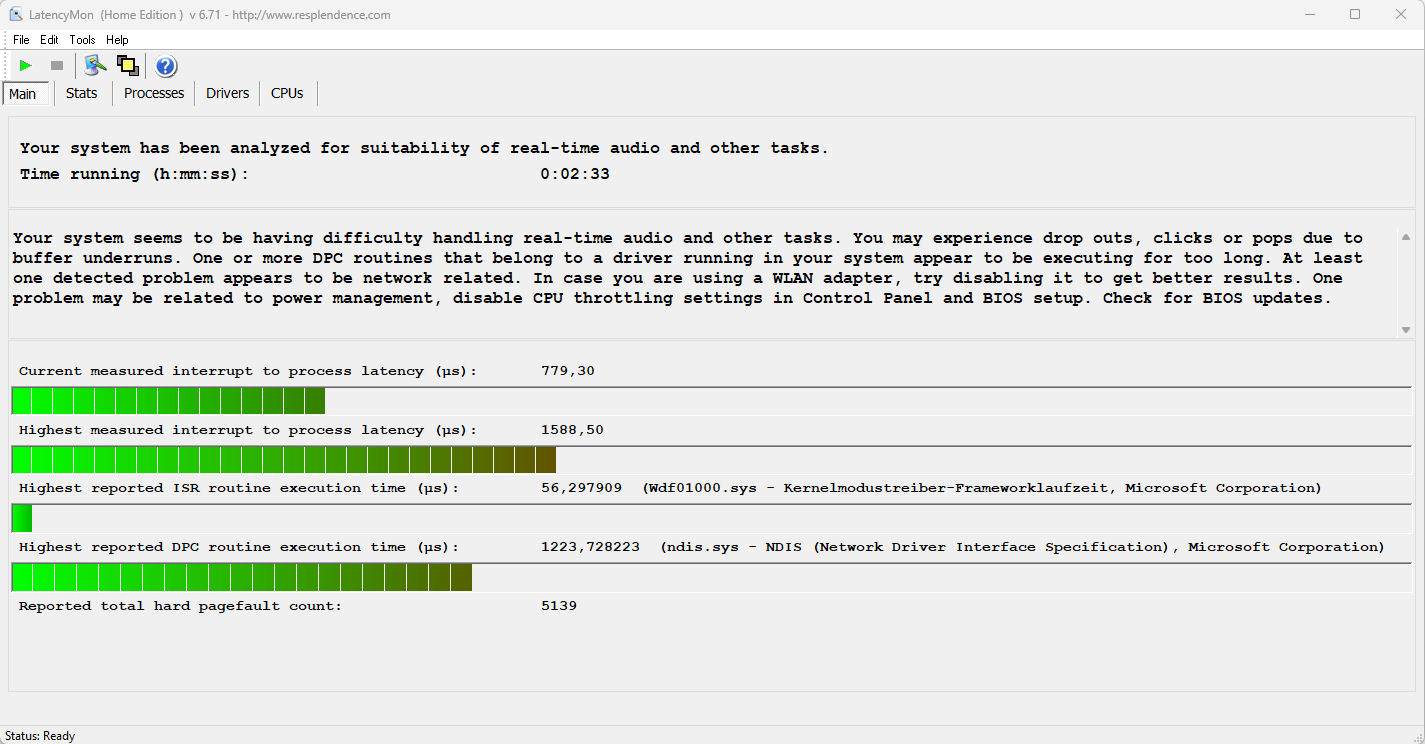Open the Tools menu
1425x744 pixels.
pyautogui.click(x=82, y=40)
